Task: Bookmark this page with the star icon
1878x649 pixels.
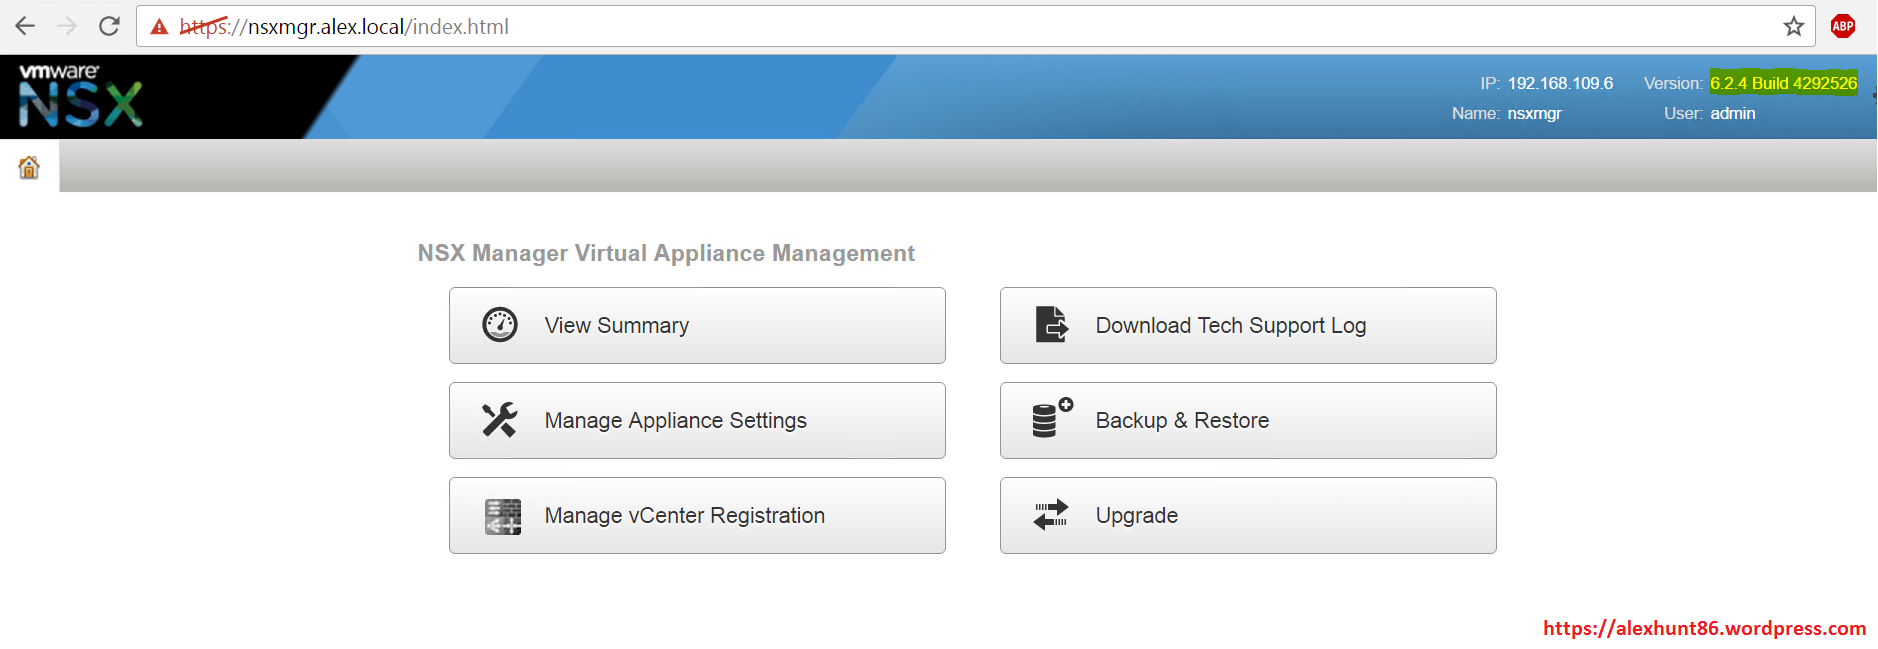Action: click(1793, 27)
